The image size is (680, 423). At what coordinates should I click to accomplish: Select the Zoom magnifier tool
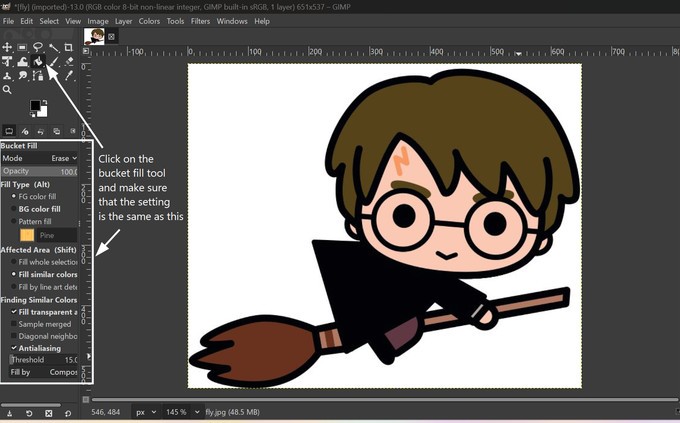pyautogui.click(x=7, y=90)
